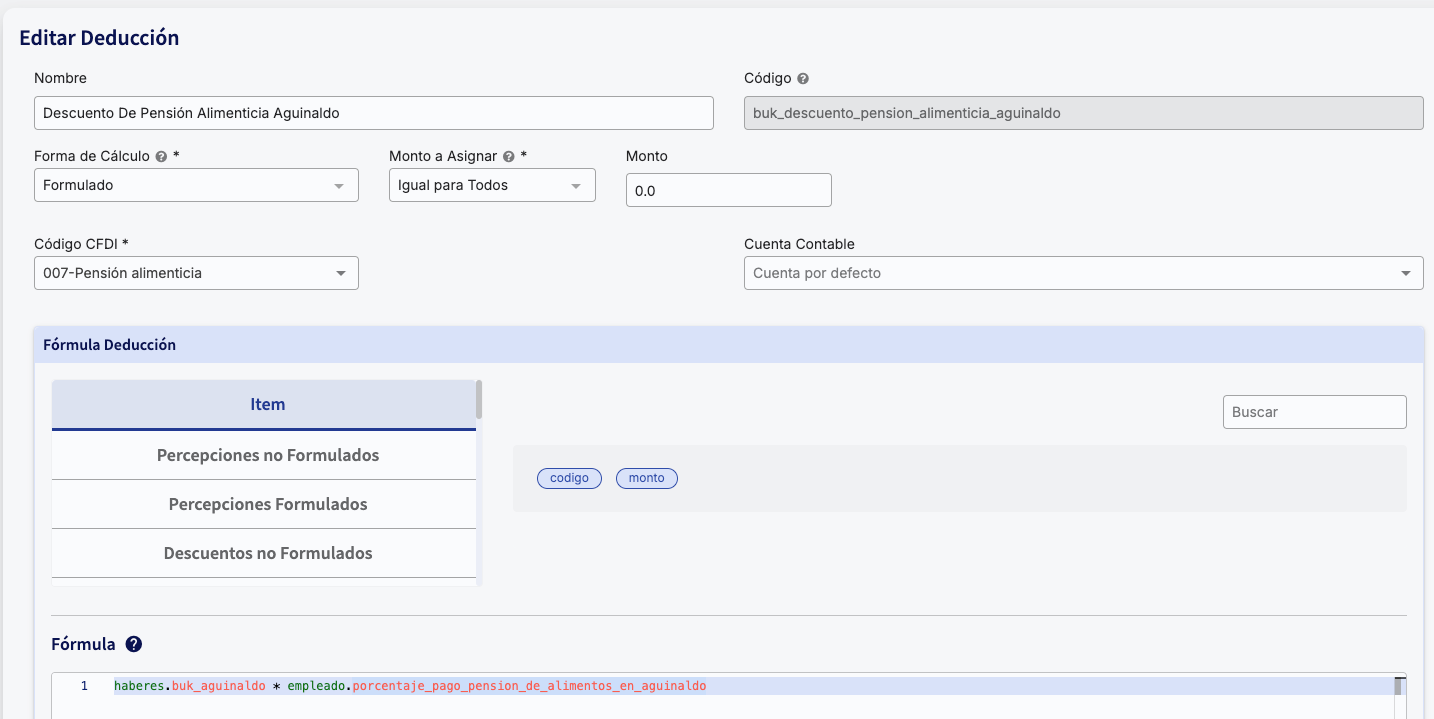Image resolution: width=1434 pixels, height=719 pixels.
Task: Click the help icon next to Código
Action: 803,79
